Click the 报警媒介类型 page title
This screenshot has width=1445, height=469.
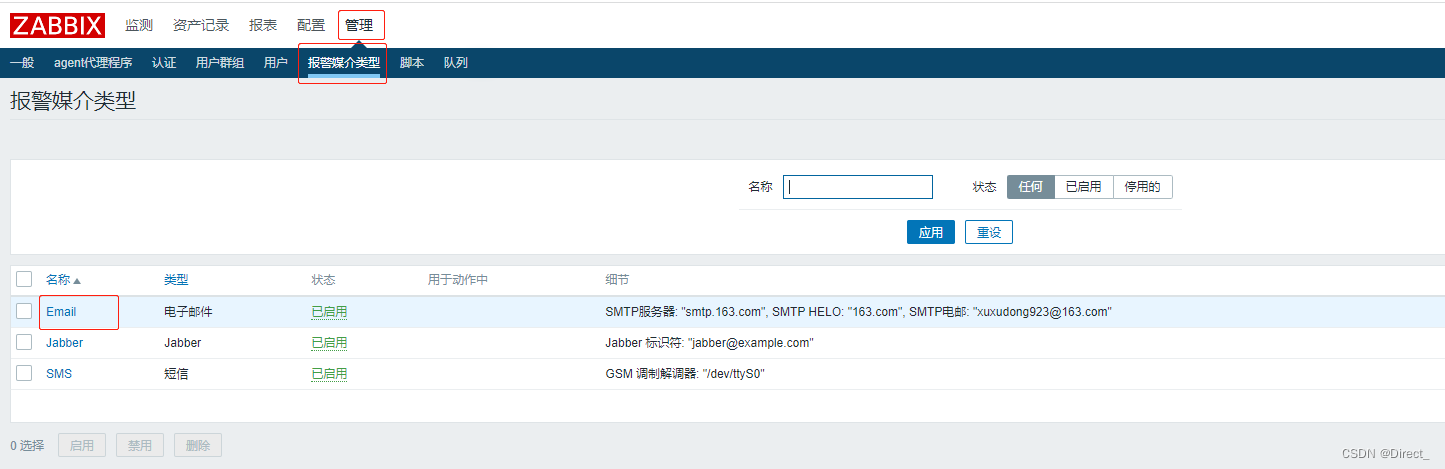coord(72,101)
